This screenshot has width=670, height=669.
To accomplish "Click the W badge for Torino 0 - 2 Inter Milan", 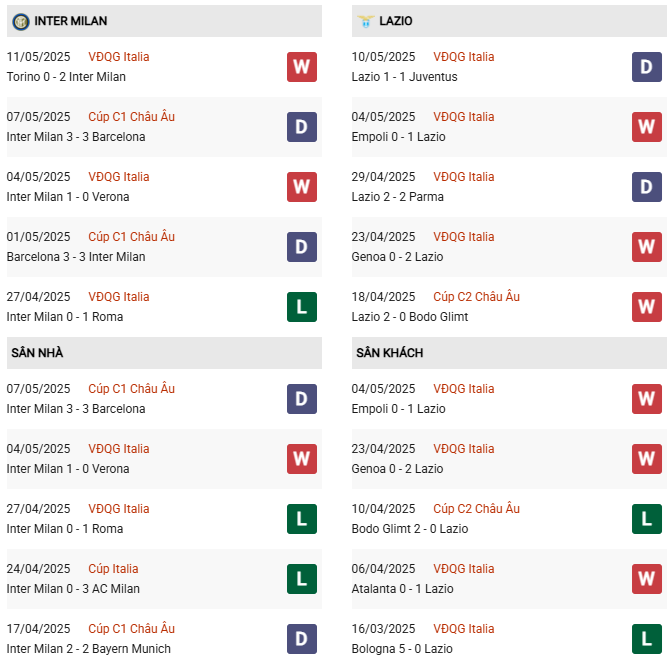I will point(301,67).
